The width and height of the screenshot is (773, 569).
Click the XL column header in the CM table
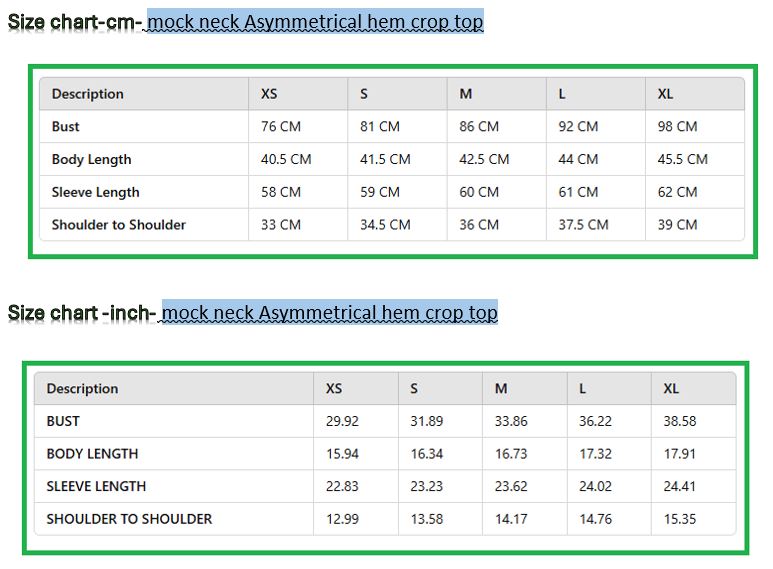click(x=665, y=94)
